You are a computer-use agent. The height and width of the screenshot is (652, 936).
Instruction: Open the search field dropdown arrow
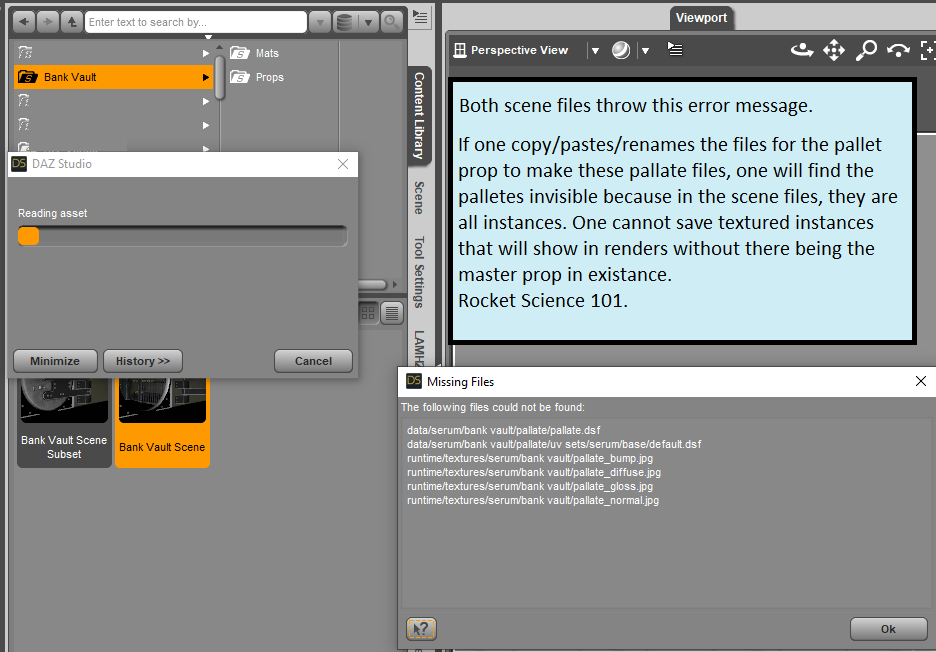(x=320, y=23)
